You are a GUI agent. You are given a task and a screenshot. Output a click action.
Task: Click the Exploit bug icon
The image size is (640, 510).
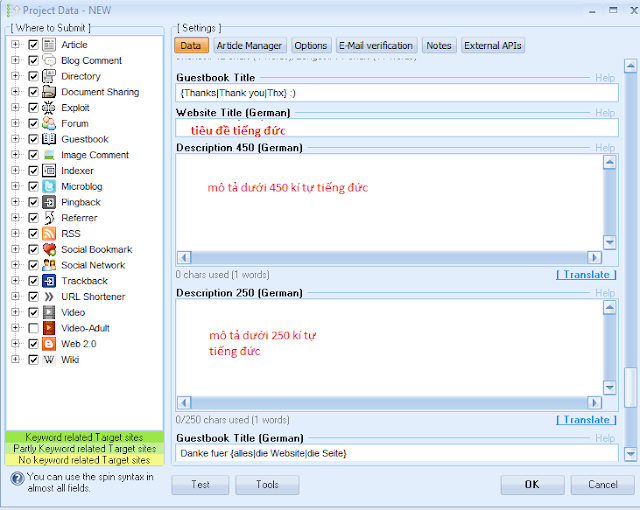coord(49,108)
